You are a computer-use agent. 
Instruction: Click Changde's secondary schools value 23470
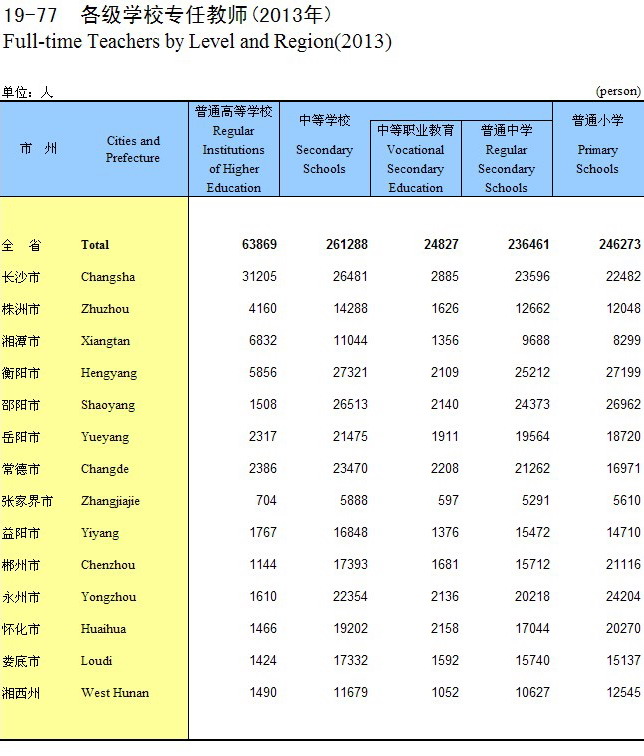pyautogui.click(x=350, y=468)
